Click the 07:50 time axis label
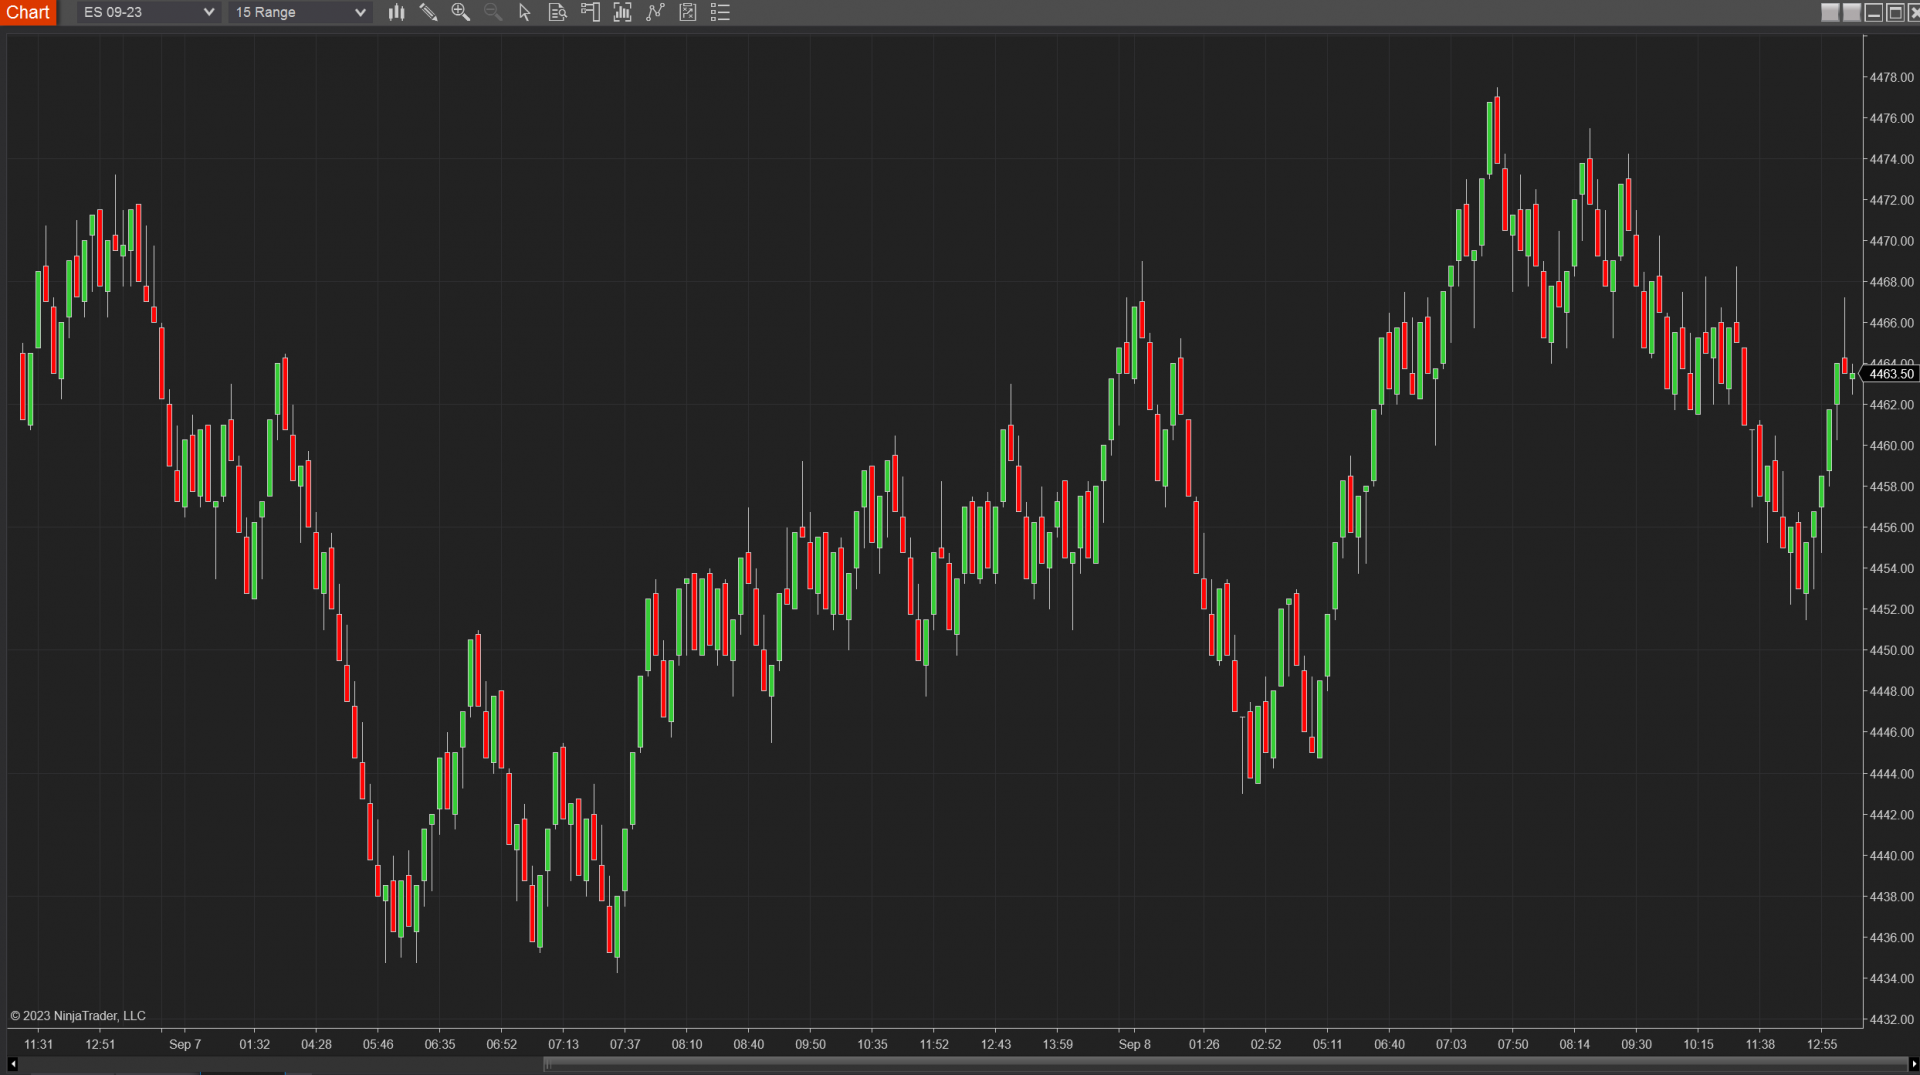Viewport: 1920px width, 1075px height. point(1513,1044)
